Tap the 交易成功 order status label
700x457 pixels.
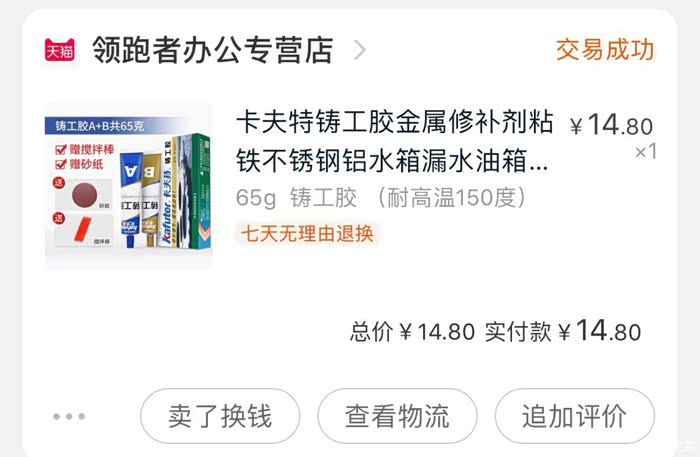tap(605, 50)
